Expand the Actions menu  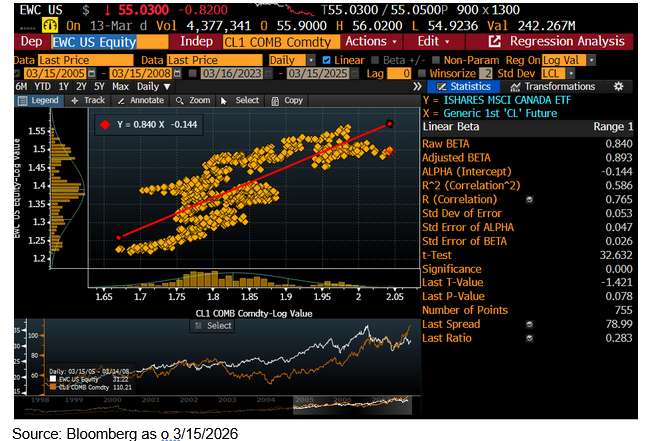tap(371, 41)
